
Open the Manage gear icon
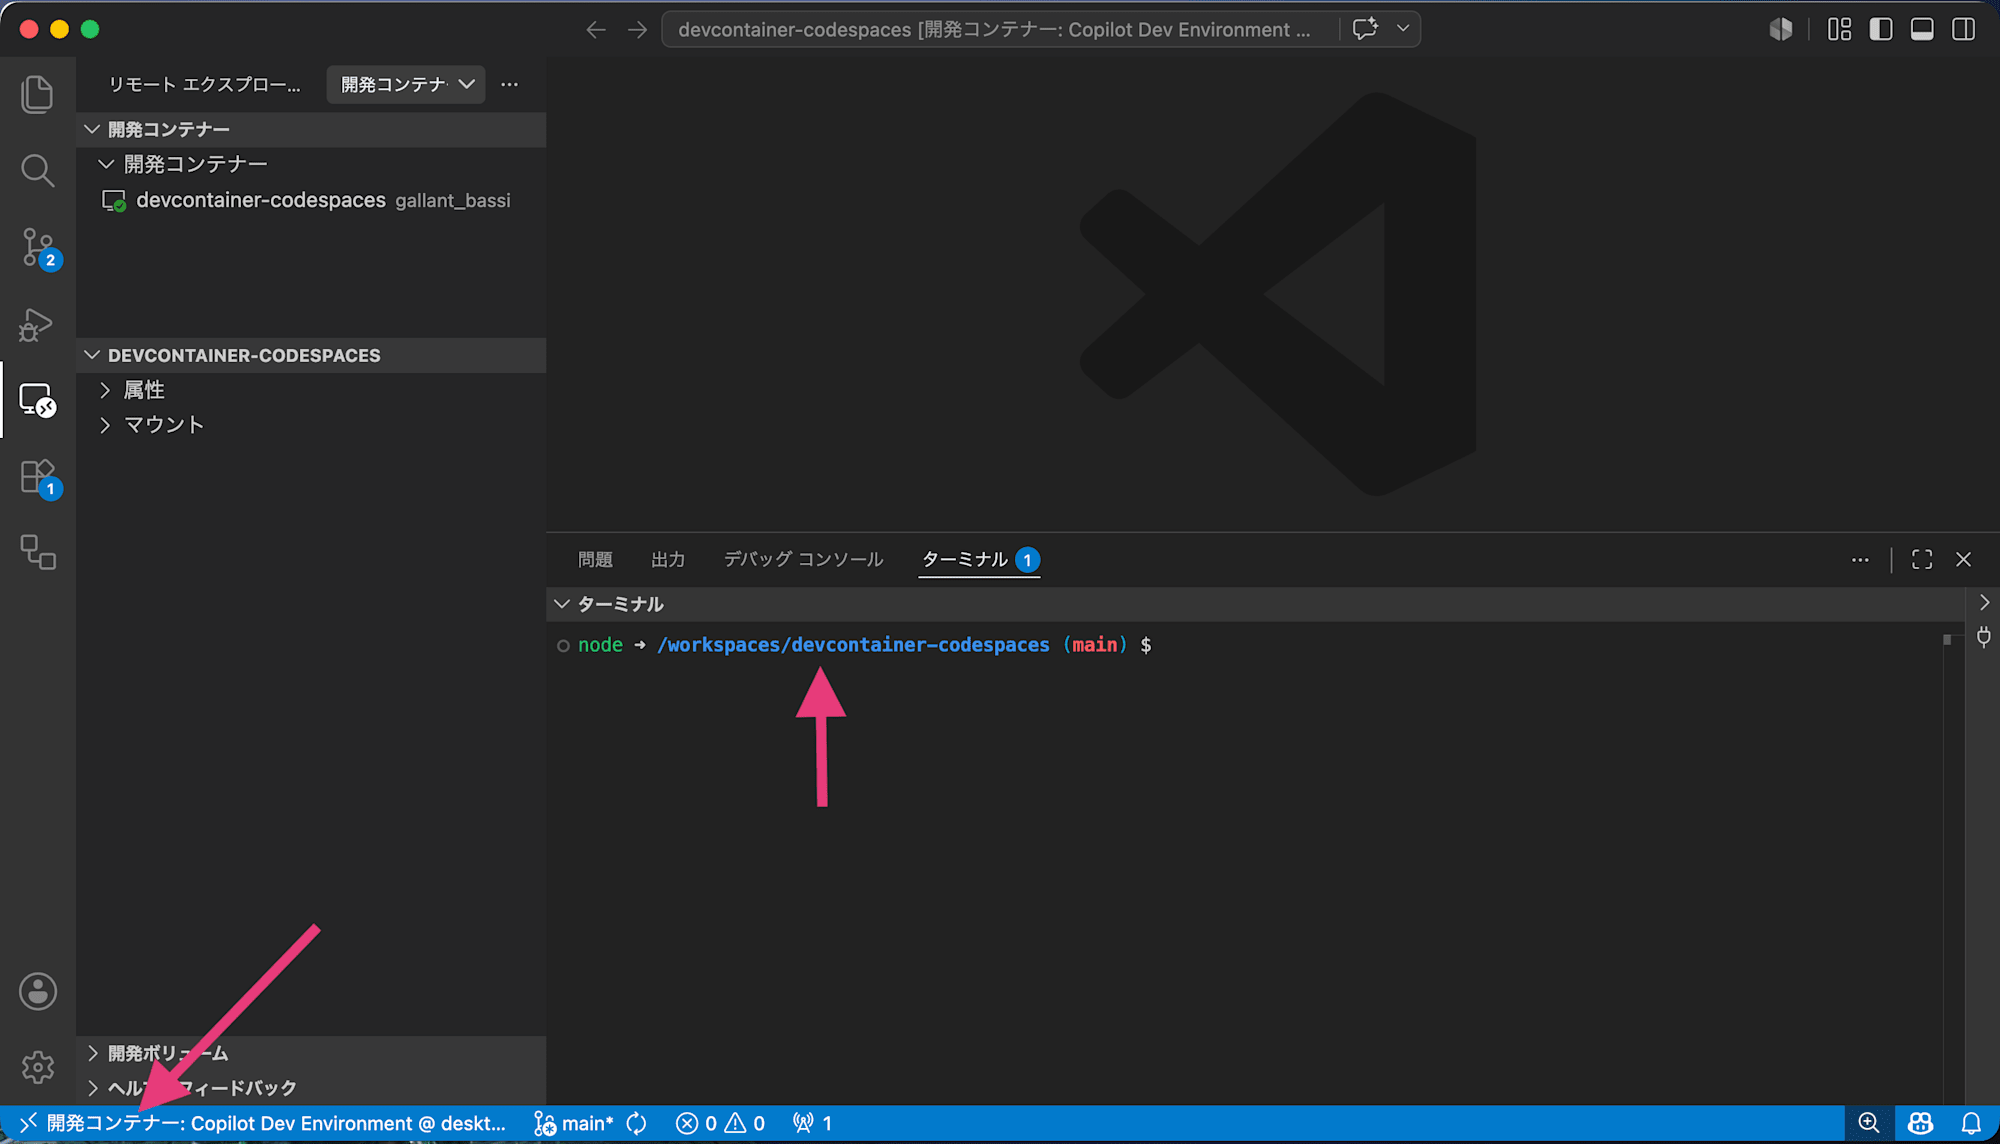(37, 1067)
